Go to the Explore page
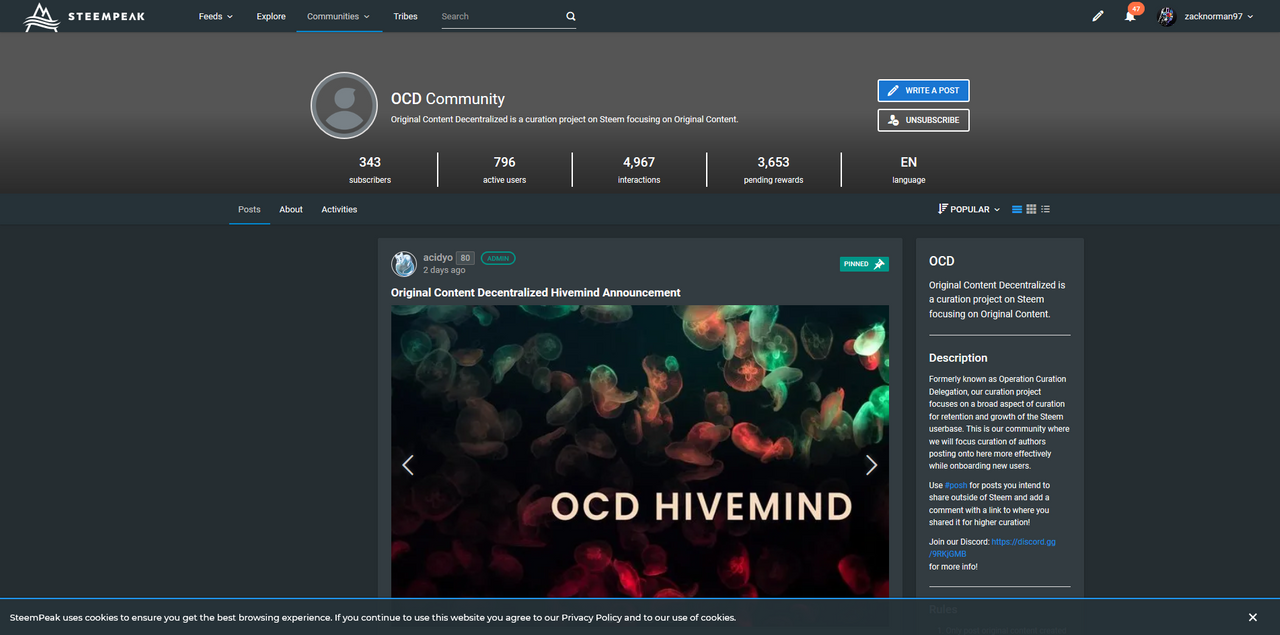This screenshot has width=1280, height=635. (271, 16)
